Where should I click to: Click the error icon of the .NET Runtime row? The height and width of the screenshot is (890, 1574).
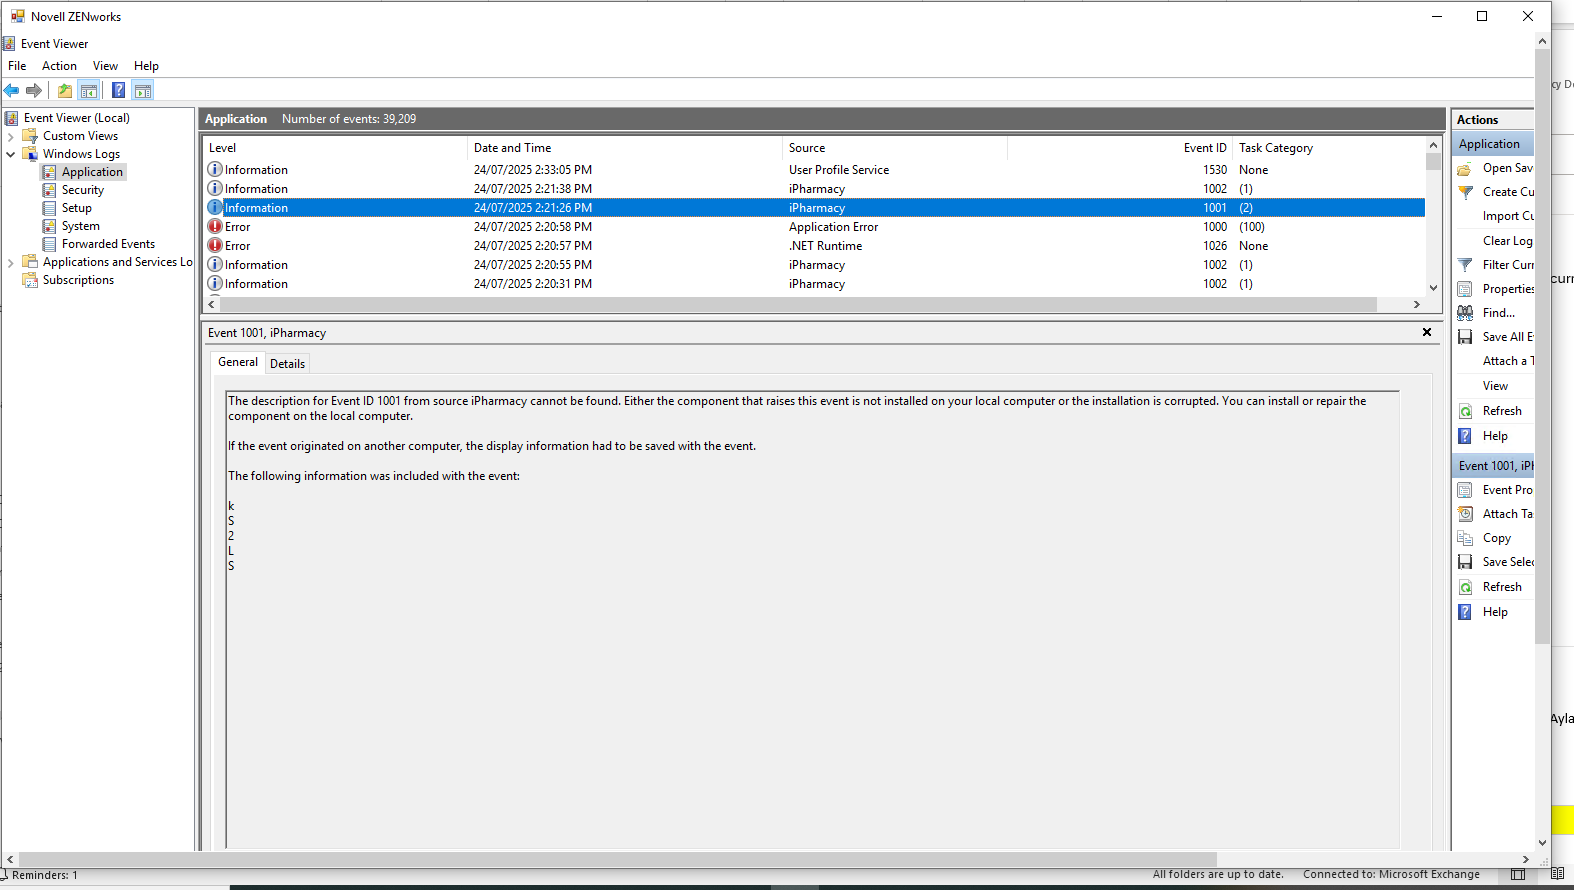[x=215, y=245]
